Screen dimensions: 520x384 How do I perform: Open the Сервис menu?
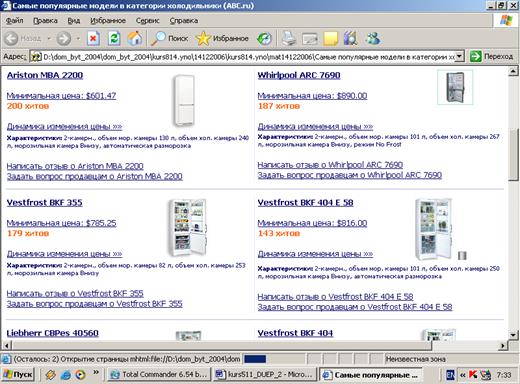click(x=147, y=21)
